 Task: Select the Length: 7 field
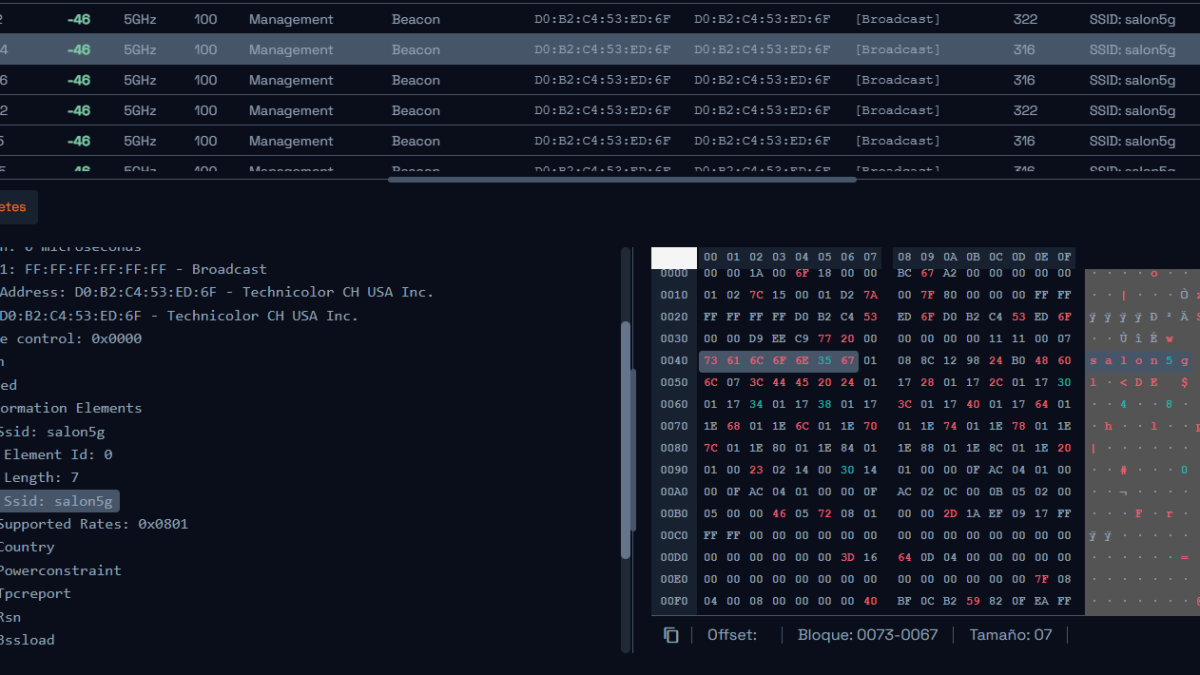click(x=40, y=478)
